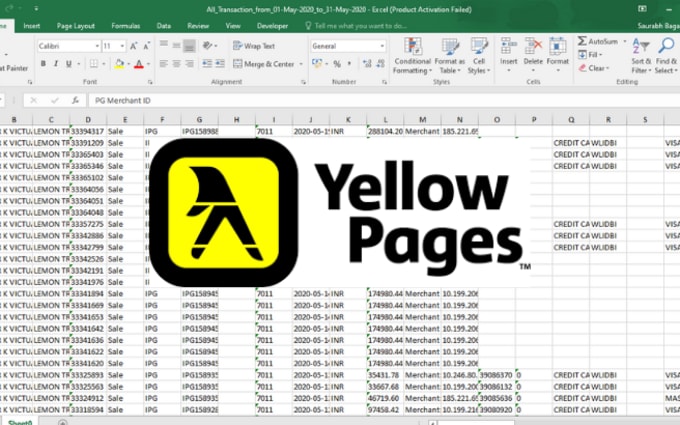Open Conditional Formatting menu
This screenshot has width=680, height=425.
click(412, 56)
